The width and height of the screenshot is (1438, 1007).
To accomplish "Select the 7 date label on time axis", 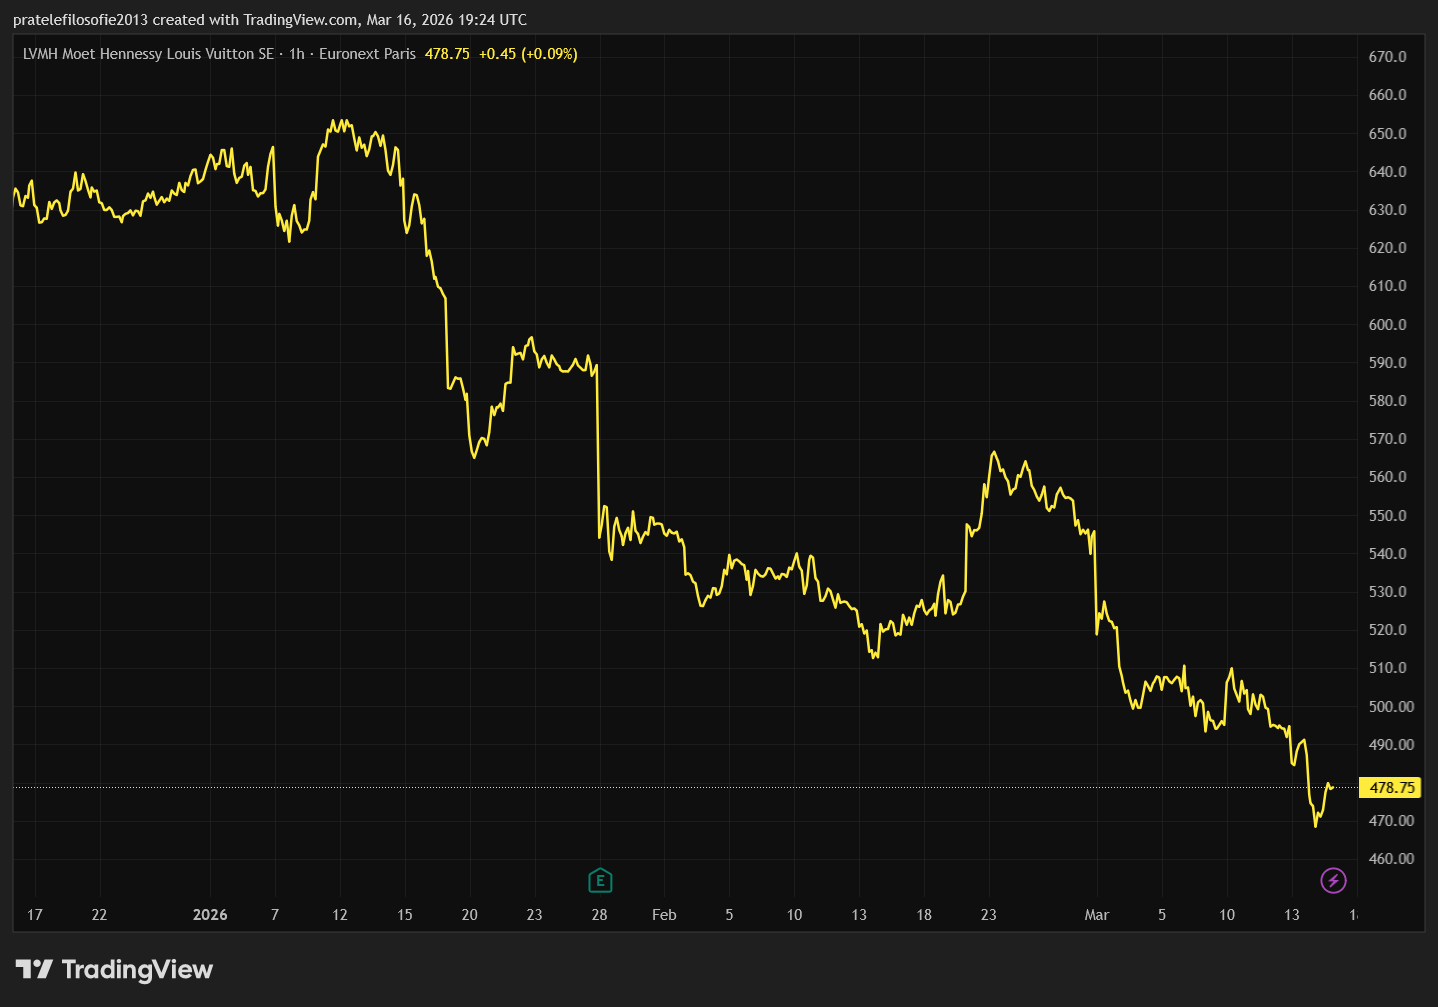I will [275, 915].
